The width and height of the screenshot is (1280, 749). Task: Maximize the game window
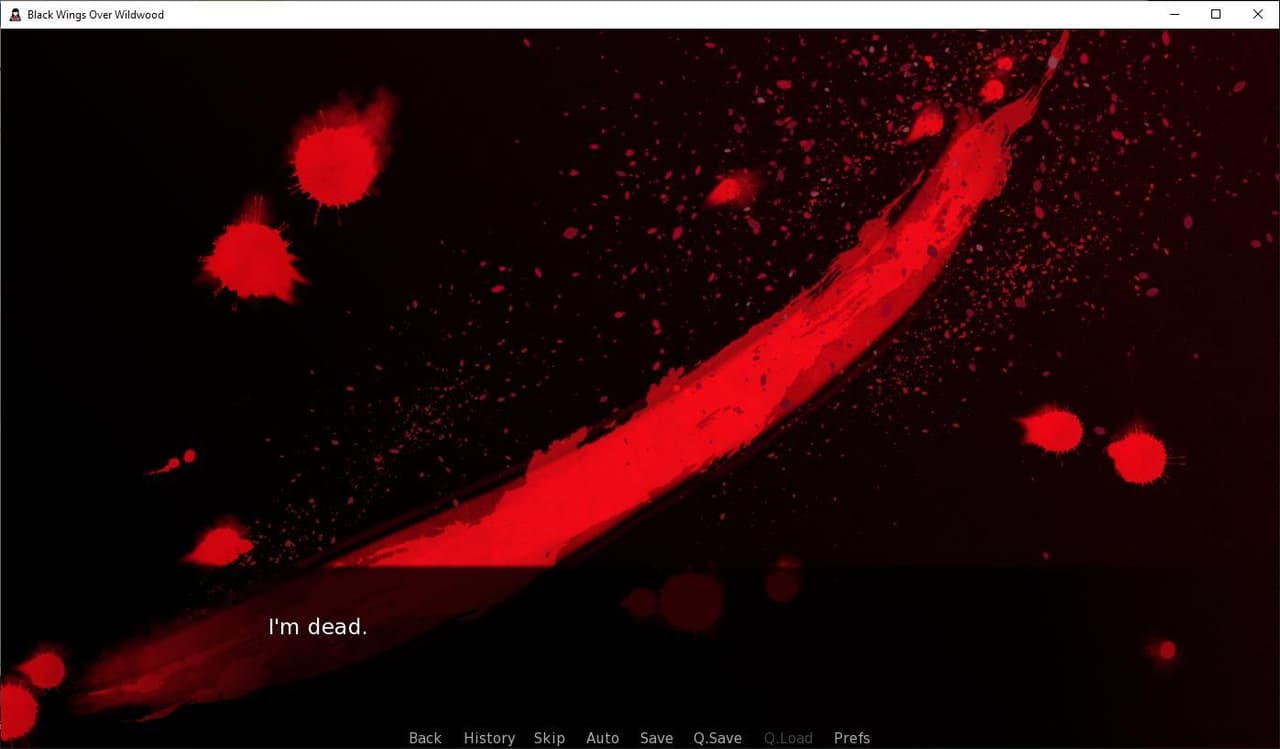pos(1216,14)
